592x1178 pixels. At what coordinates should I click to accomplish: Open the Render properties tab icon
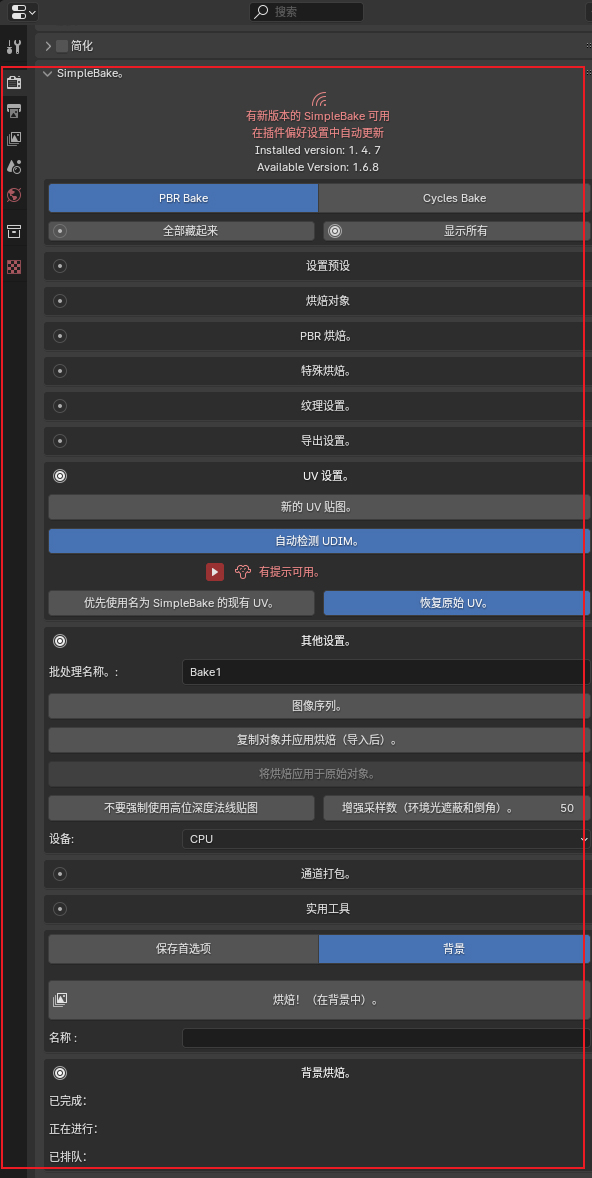coord(14,82)
